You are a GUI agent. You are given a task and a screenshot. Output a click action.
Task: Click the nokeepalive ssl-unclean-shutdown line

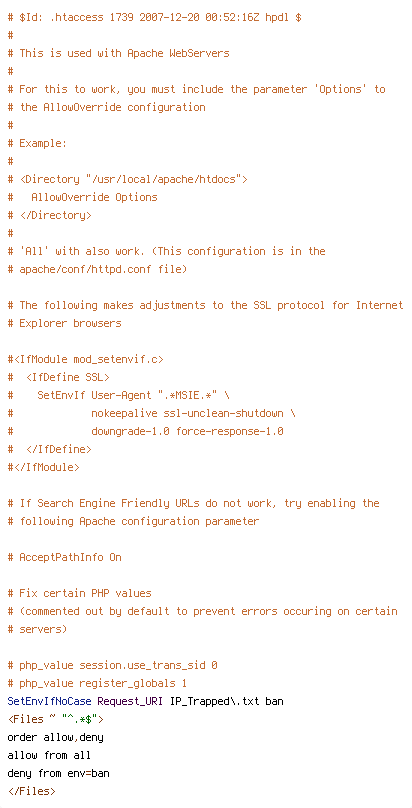(x=151, y=413)
